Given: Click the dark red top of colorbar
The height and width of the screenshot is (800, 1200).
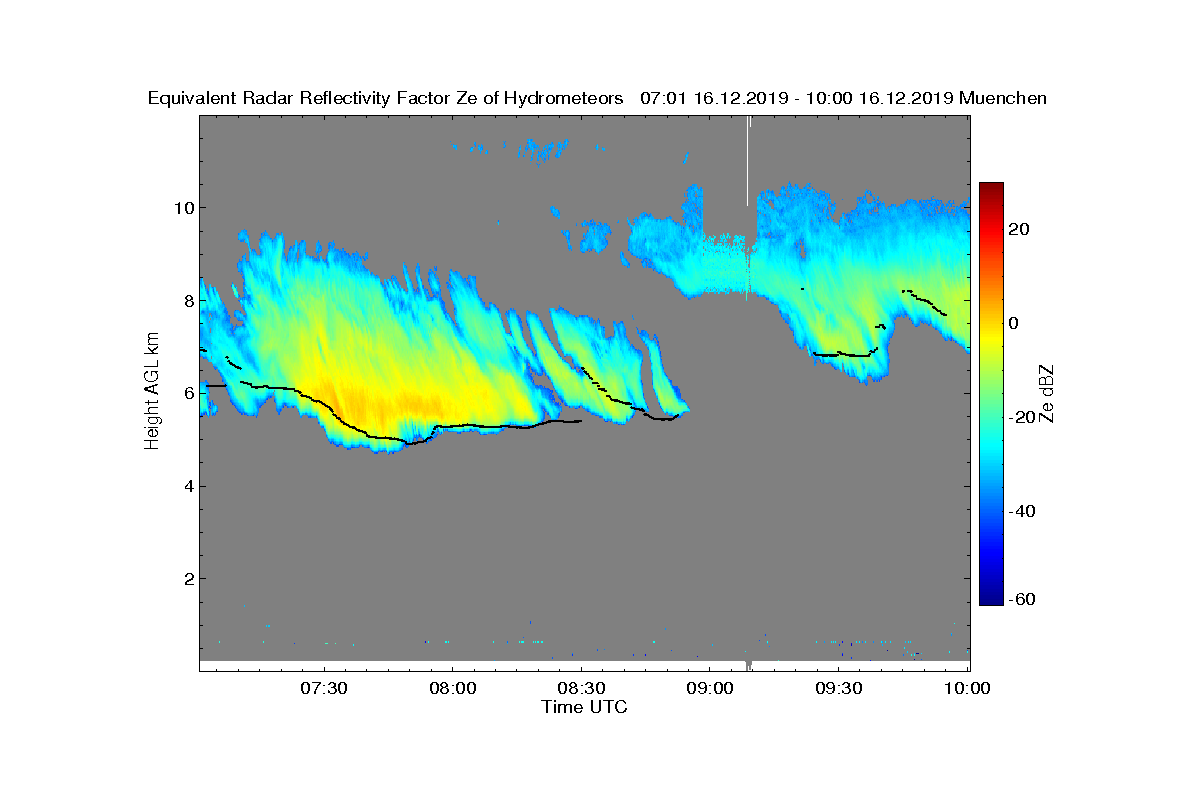Looking at the screenshot, I should click(x=991, y=190).
